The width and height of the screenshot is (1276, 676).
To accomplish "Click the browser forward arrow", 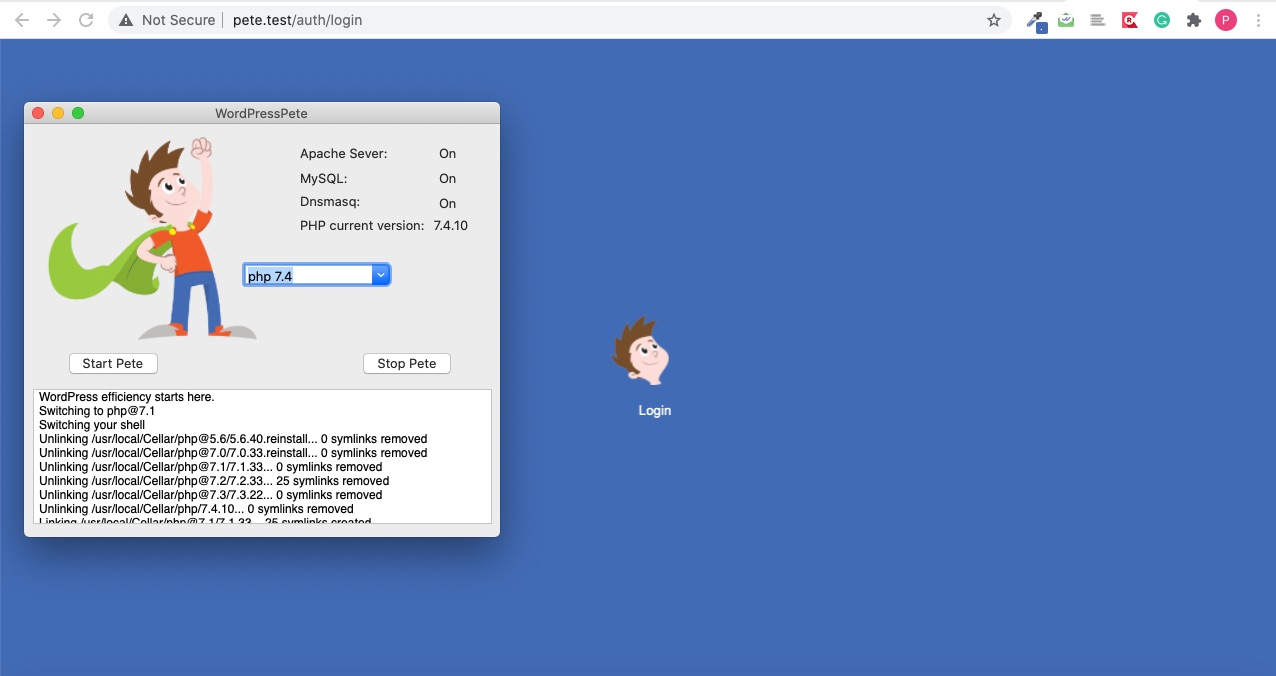I will [54, 20].
